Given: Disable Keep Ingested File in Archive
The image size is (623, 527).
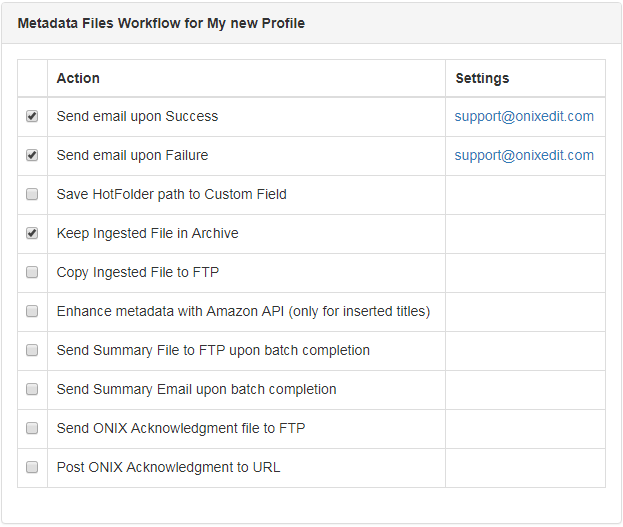Looking at the screenshot, I should tap(32, 233).
